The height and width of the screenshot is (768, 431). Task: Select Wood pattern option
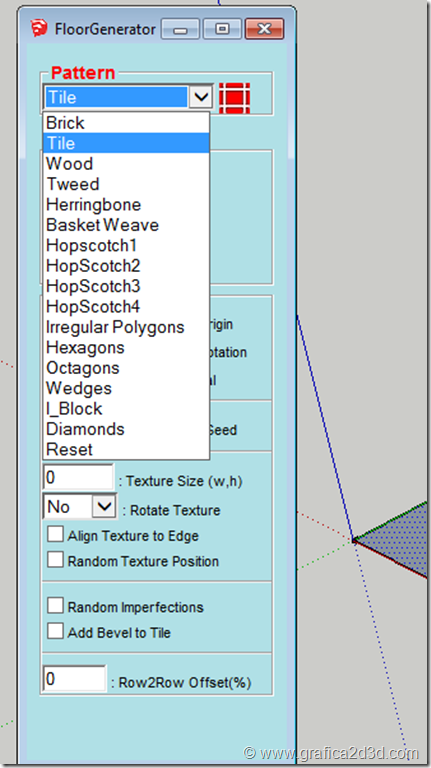[x=126, y=164]
